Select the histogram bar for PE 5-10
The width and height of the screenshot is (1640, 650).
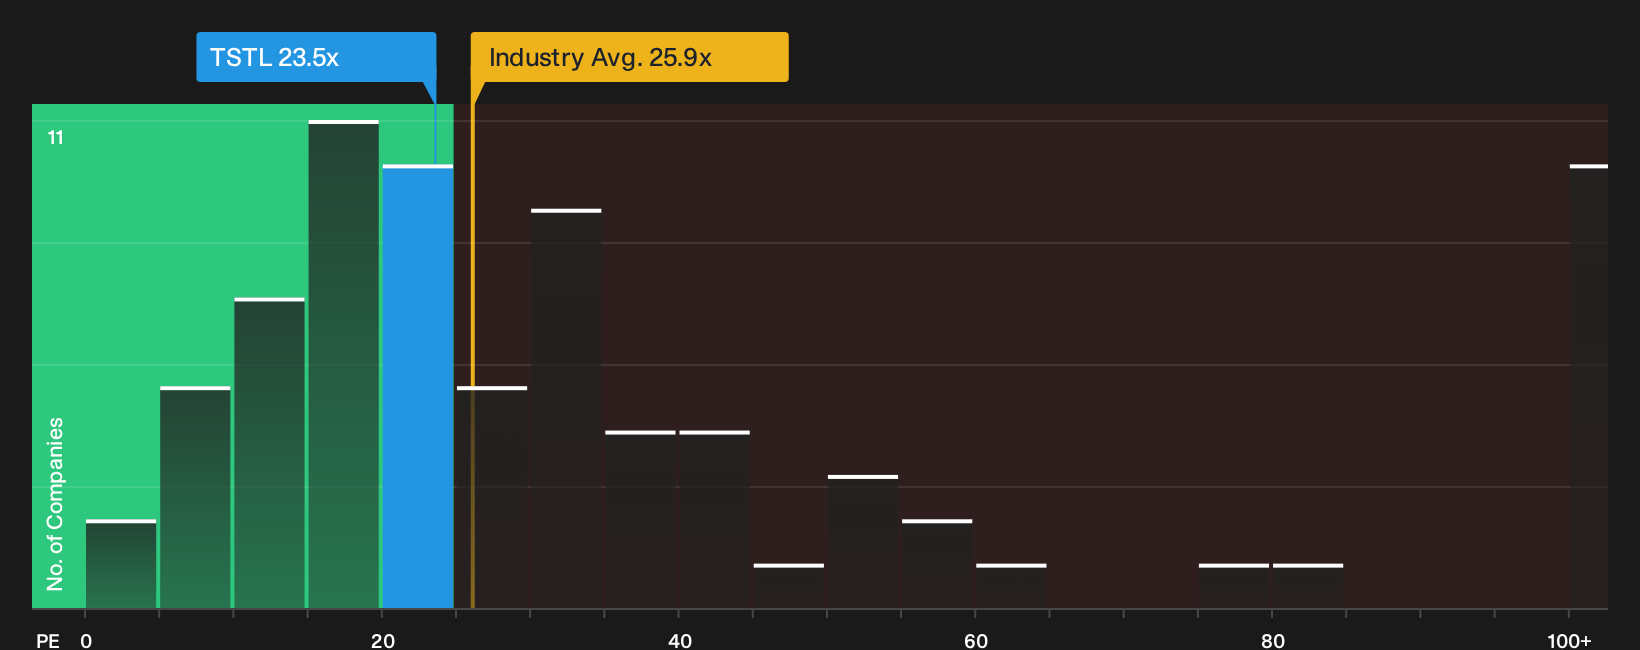(195, 497)
